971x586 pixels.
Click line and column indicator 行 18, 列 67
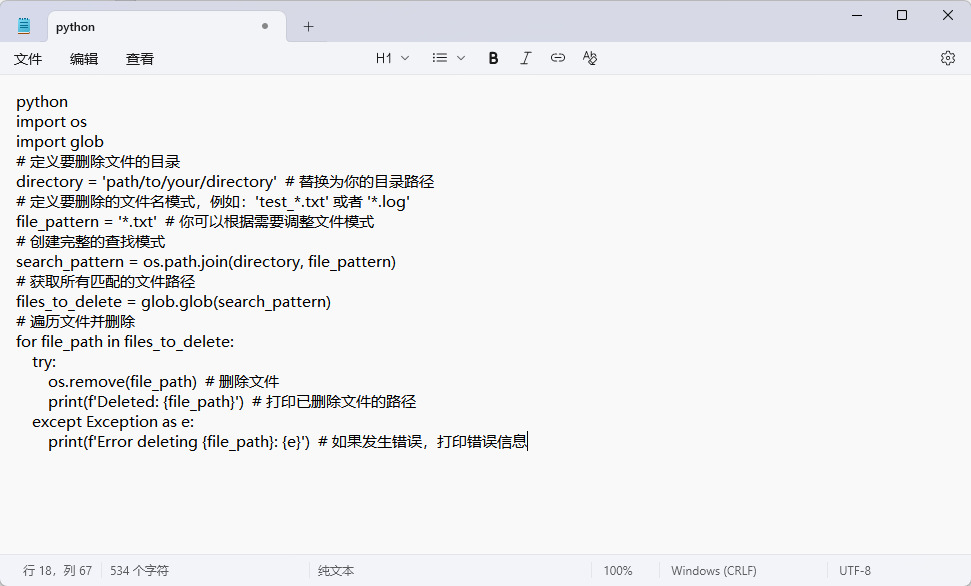(x=57, y=571)
